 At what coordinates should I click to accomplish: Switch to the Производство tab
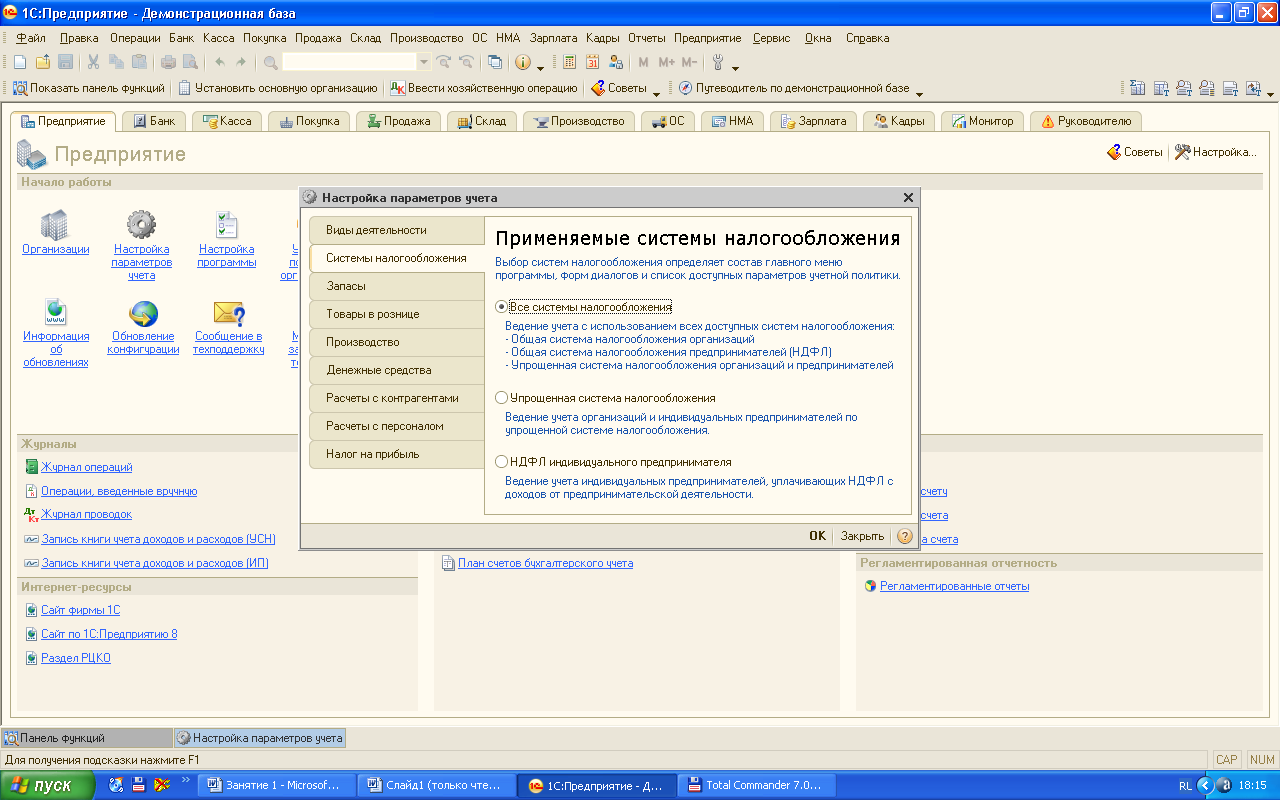pos(580,121)
